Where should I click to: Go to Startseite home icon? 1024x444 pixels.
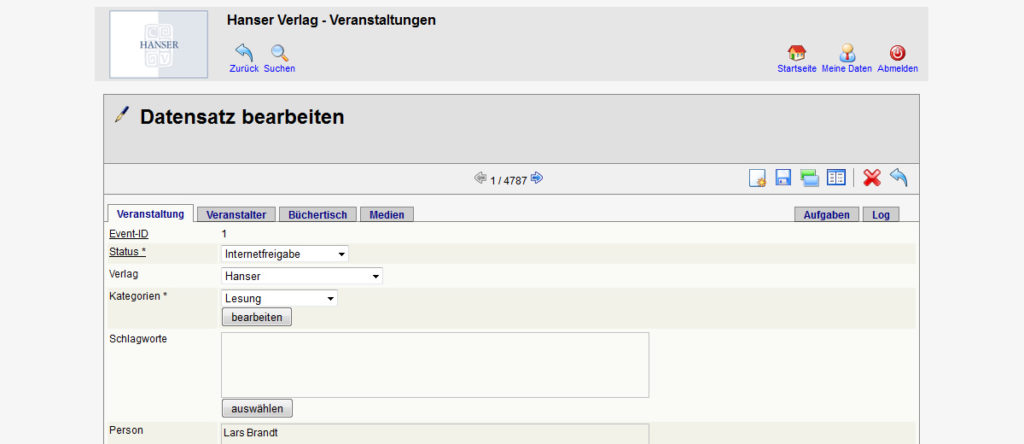point(796,53)
